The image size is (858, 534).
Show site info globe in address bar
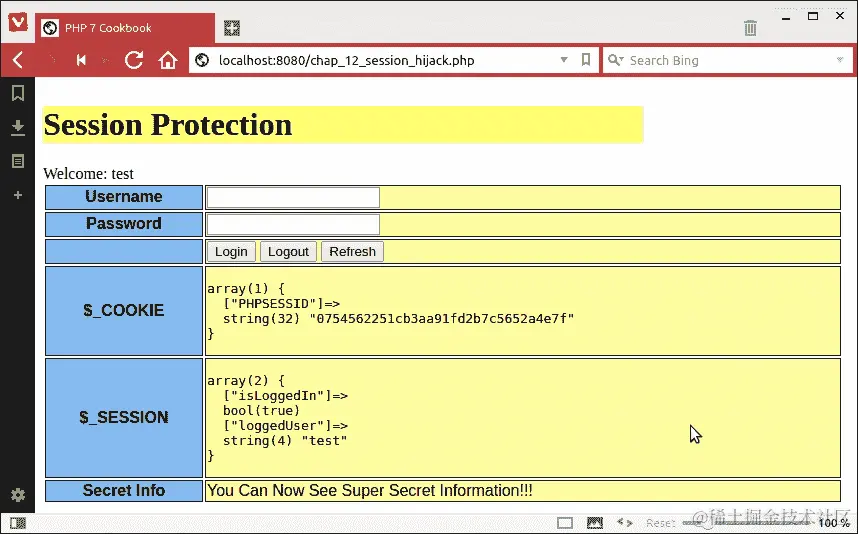point(202,60)
